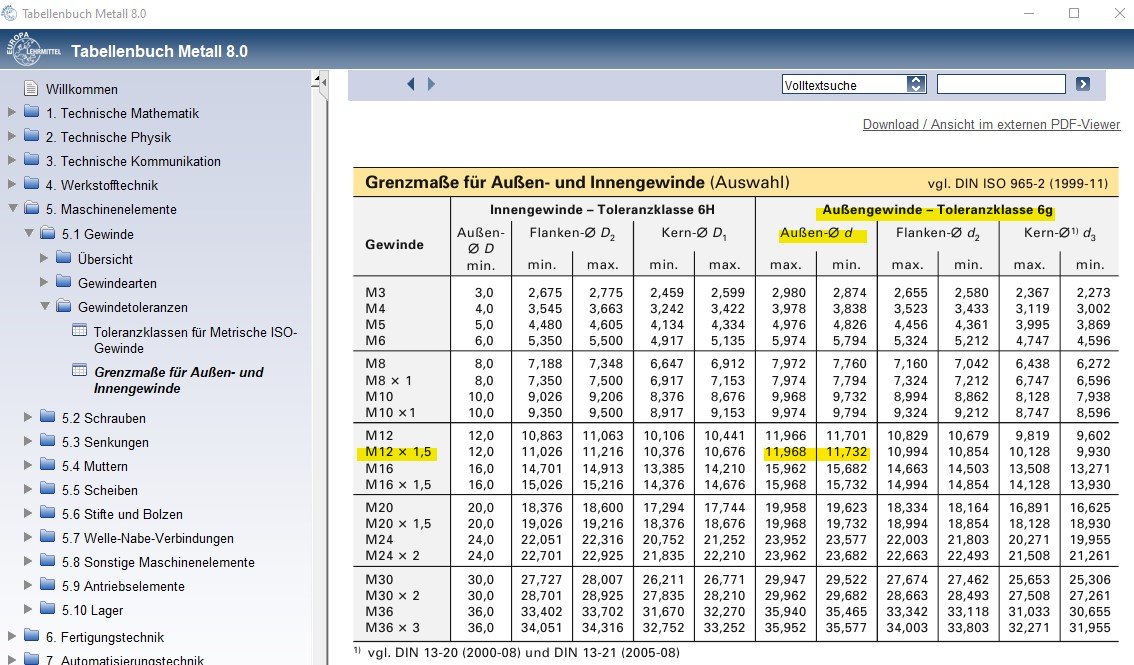The image size is (1134, 665).
Task: Click folder icon of 1. Technische Mathematik
Action: (31, 112)
